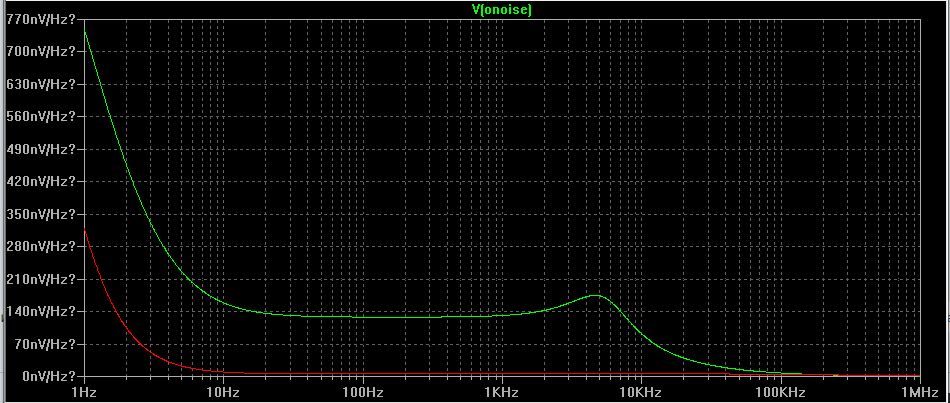The image size is (950, 403).
Task: Select the 630nV/Hz½ y-axis tick label
Action: (x=39, y=84)
